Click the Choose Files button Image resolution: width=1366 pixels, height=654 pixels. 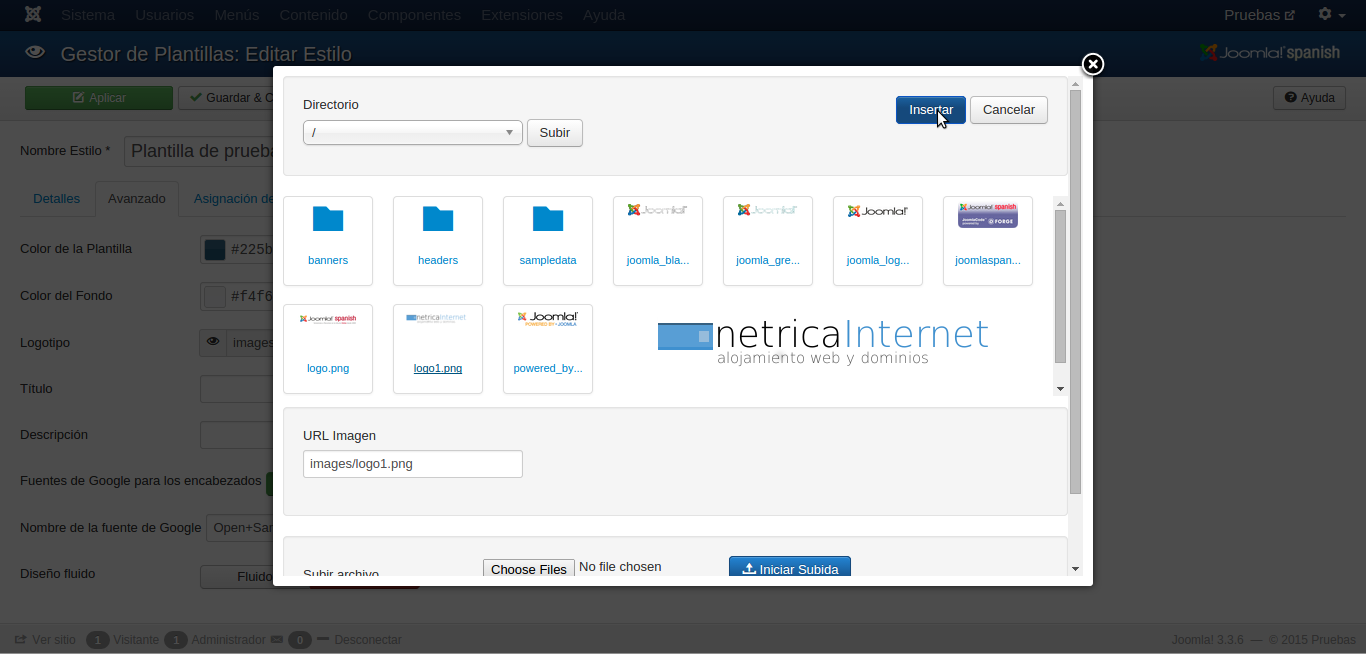point(528,569)
